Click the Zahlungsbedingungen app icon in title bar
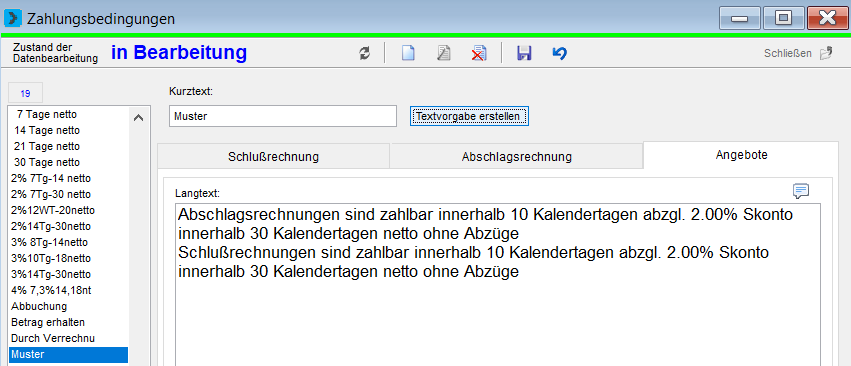This screenshot has height=366, width=851. tap(12, 19)
